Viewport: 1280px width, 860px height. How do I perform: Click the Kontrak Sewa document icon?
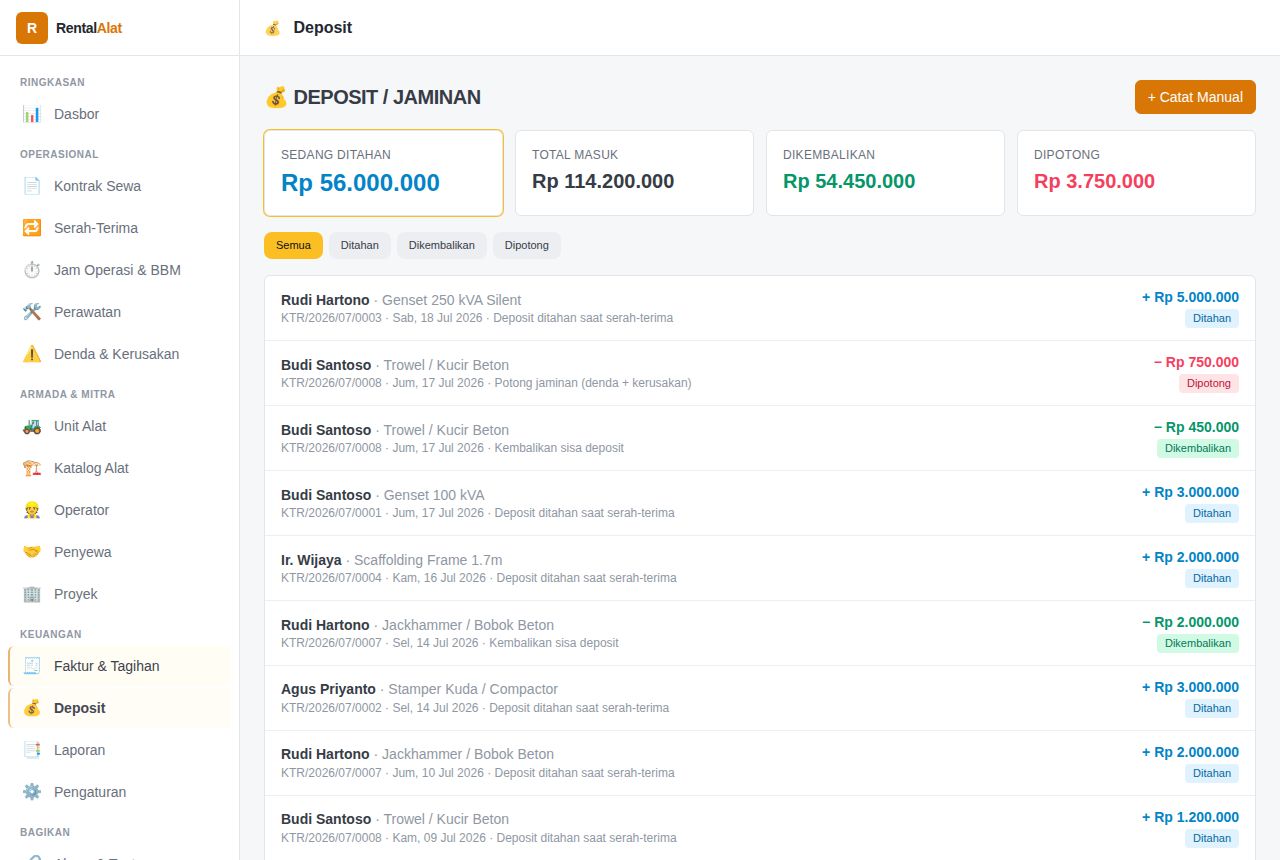point(32,186)
